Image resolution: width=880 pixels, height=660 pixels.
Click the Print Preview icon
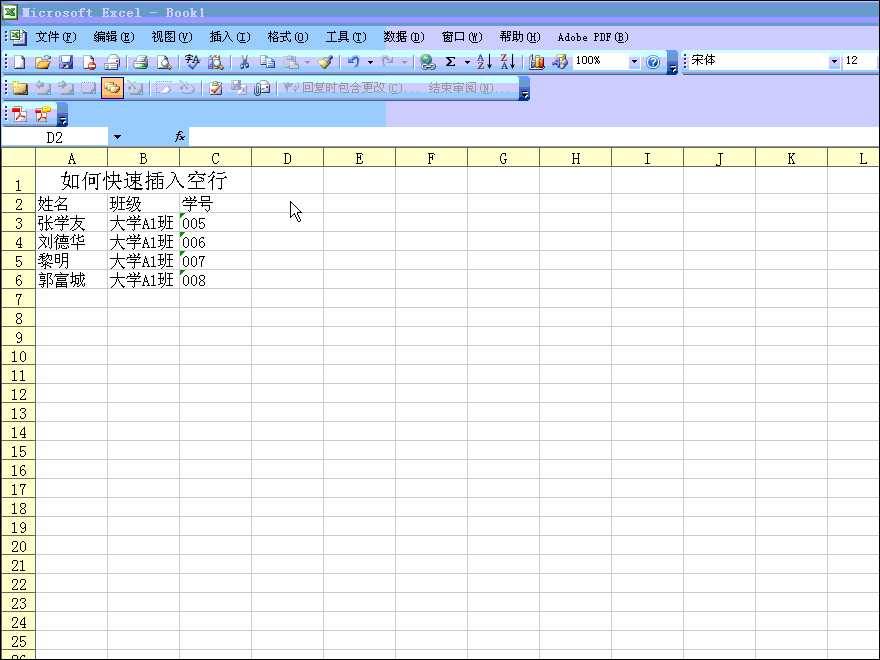point(164,62)
